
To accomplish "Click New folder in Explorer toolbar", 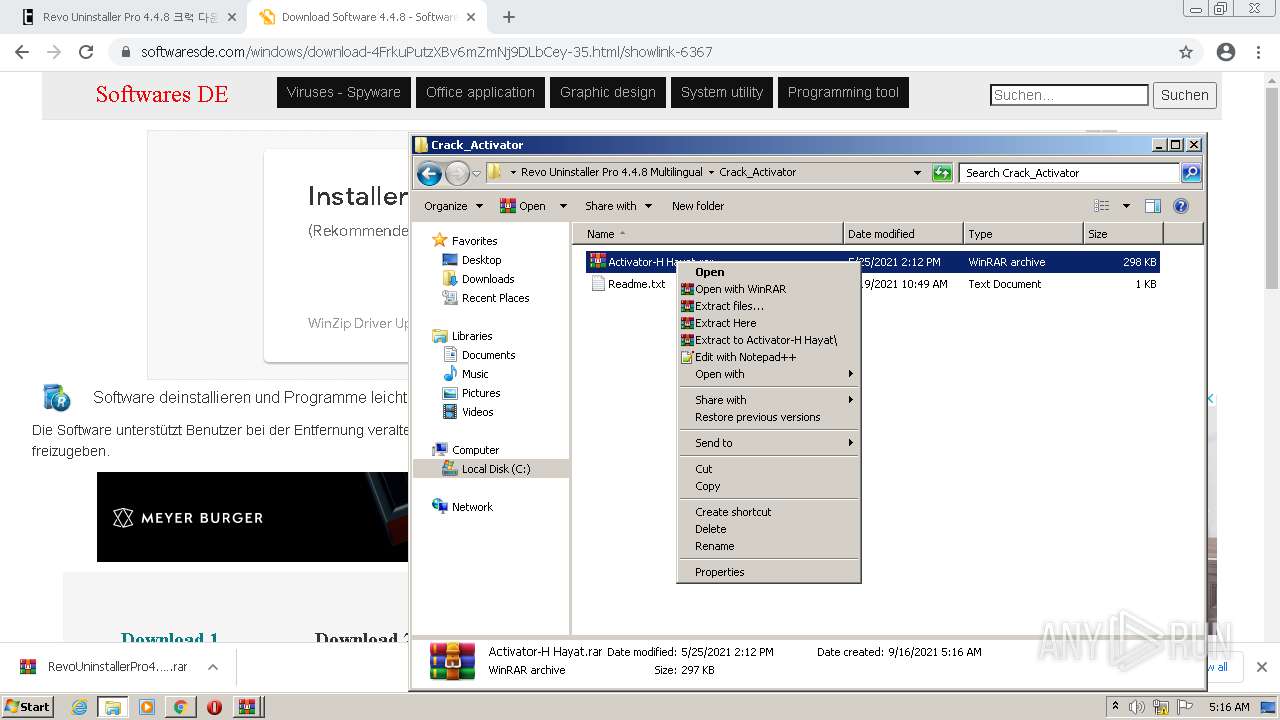I will (698, 206).
